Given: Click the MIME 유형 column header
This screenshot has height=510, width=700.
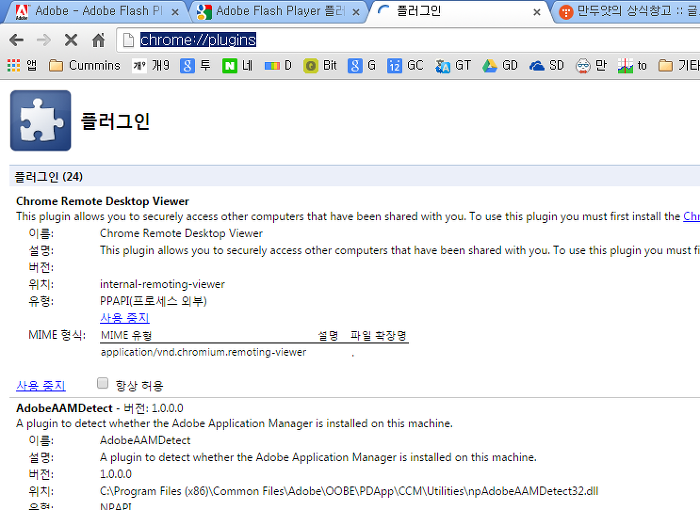Looking at the screenshot, I should coord(127,335).
